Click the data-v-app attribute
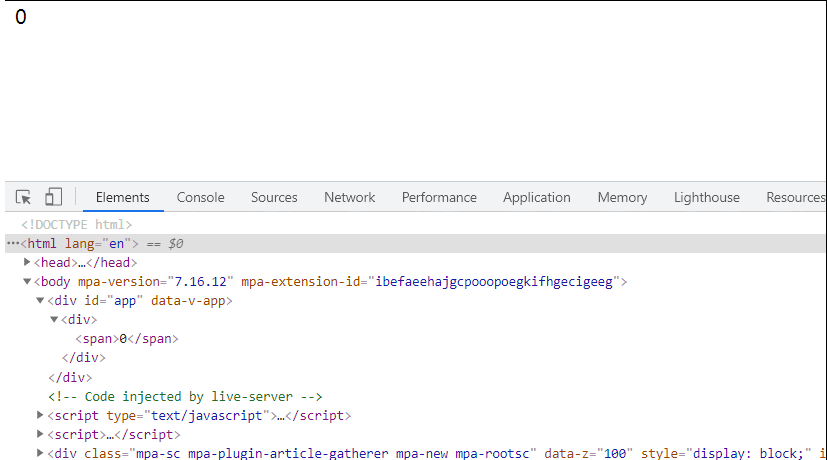Image resolution: width=827 pixels, height=460 pixels. click(x=188, y=301)
